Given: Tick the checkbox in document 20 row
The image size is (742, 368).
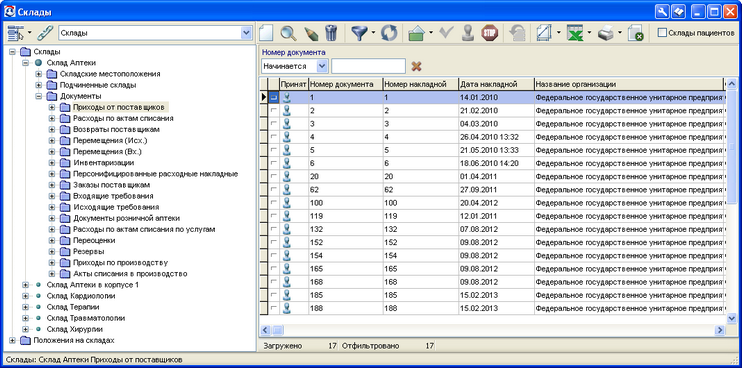Looking at the screenshot, I should [x=274, y=176].
